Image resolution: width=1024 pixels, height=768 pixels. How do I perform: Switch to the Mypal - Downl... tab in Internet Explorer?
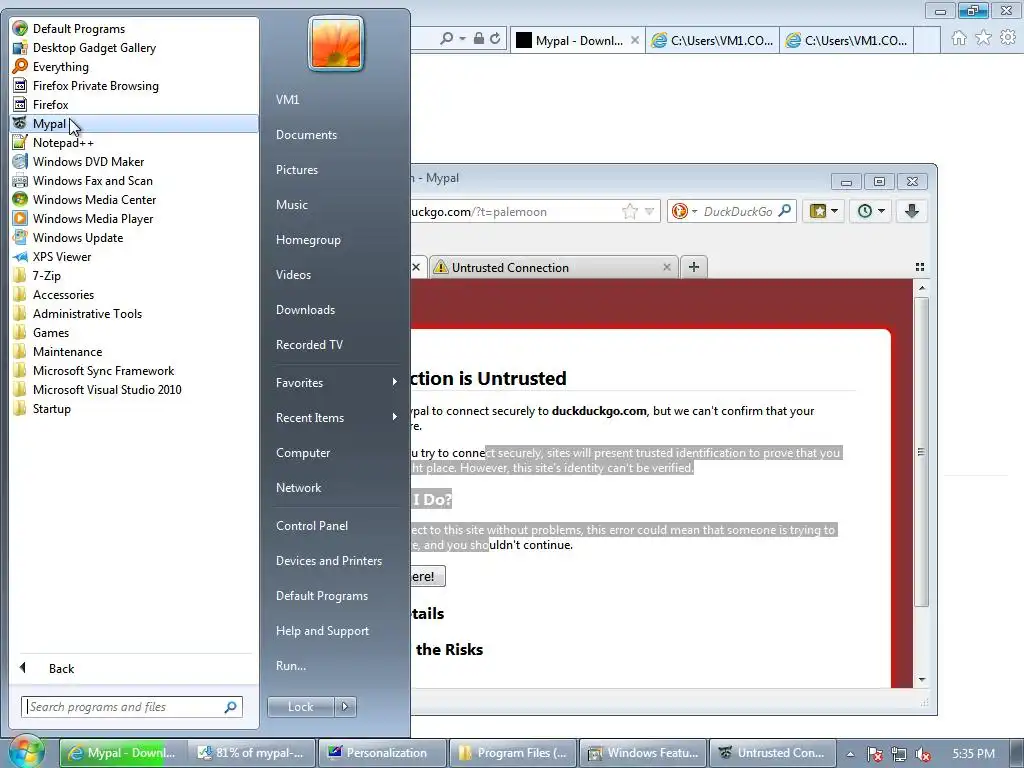click(577, 40)
